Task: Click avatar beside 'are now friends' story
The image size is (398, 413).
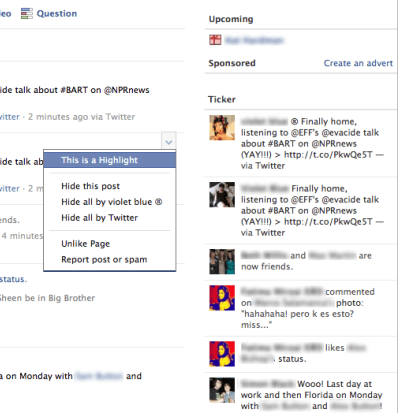Action: point(222,262)
